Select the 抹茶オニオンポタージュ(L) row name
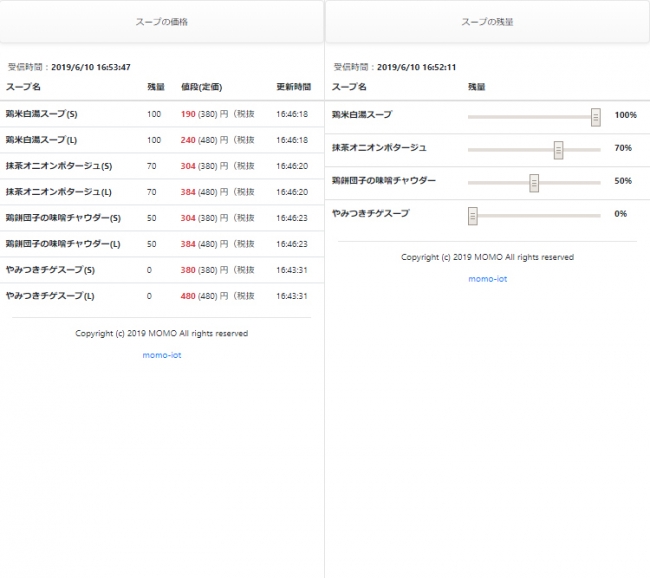650x578 pixels. (x=59, y=192)
